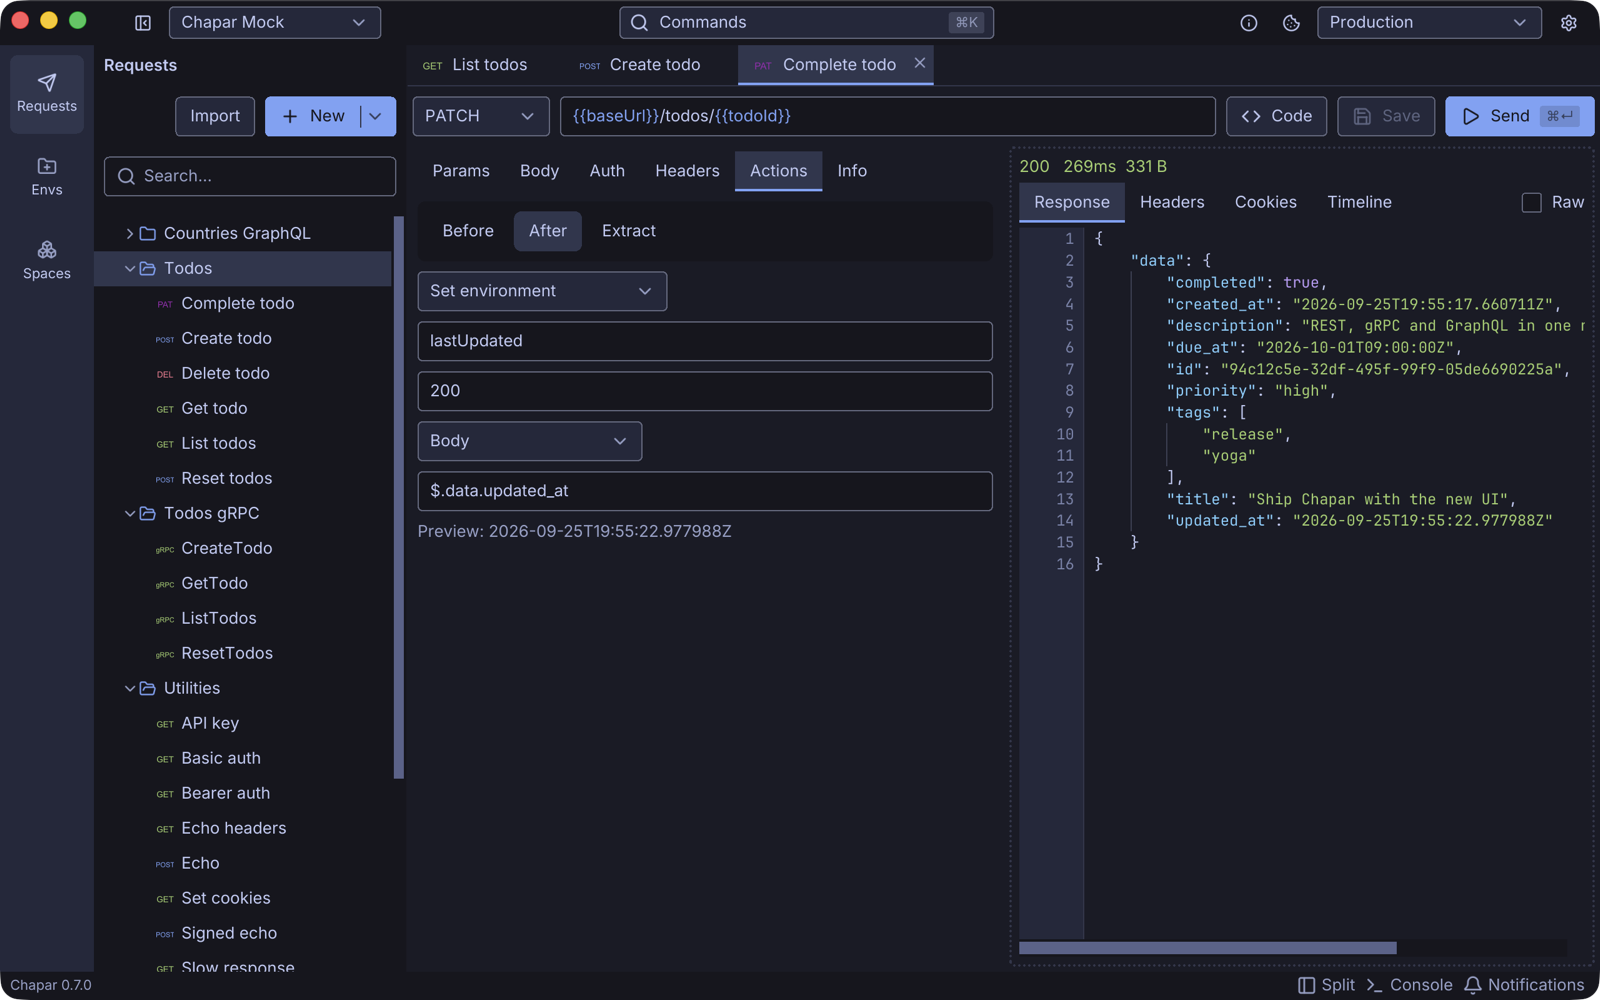Open the Chapar Mock workspace dropdown

275,22
